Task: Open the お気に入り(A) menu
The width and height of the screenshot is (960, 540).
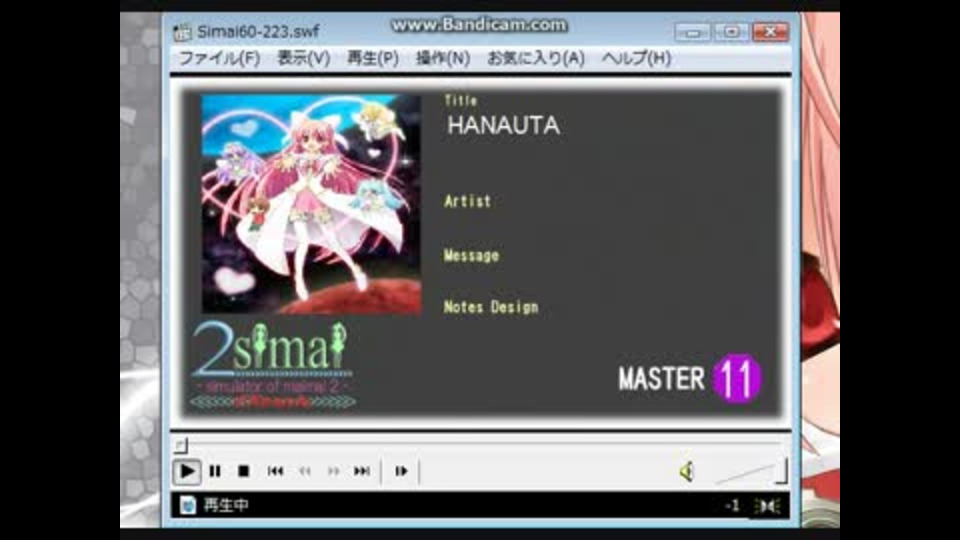Action: coord(536,58)
